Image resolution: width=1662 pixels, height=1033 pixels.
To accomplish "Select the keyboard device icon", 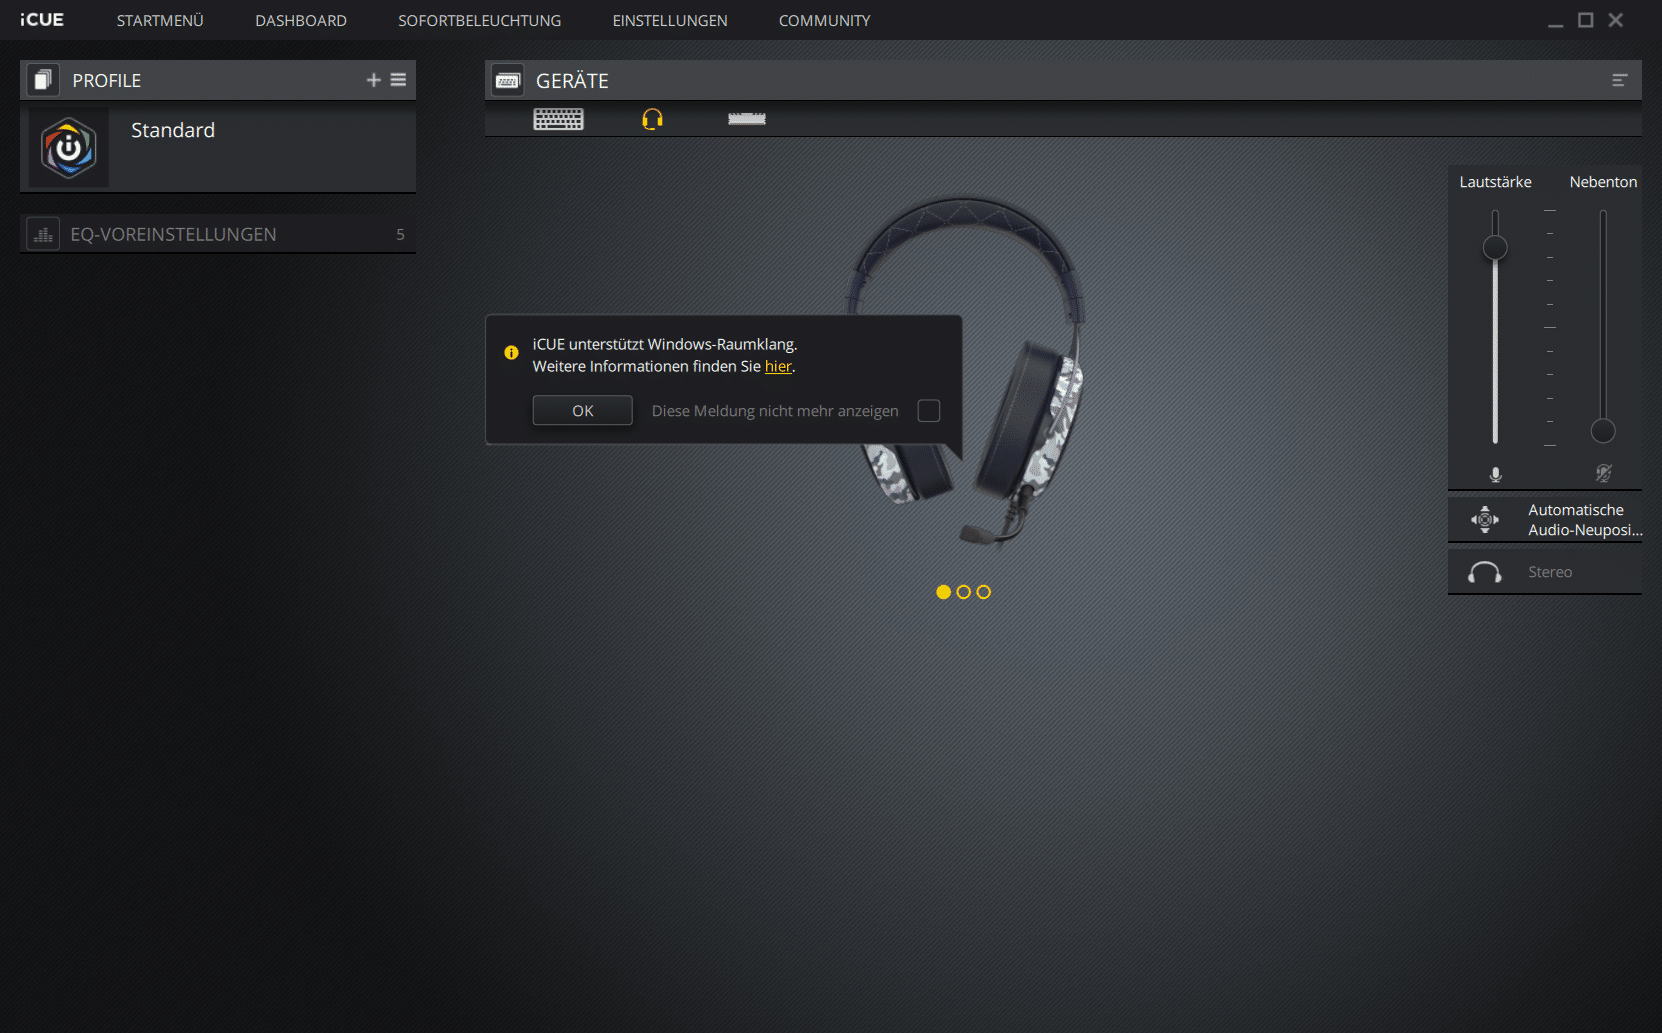I will [558, 120].
